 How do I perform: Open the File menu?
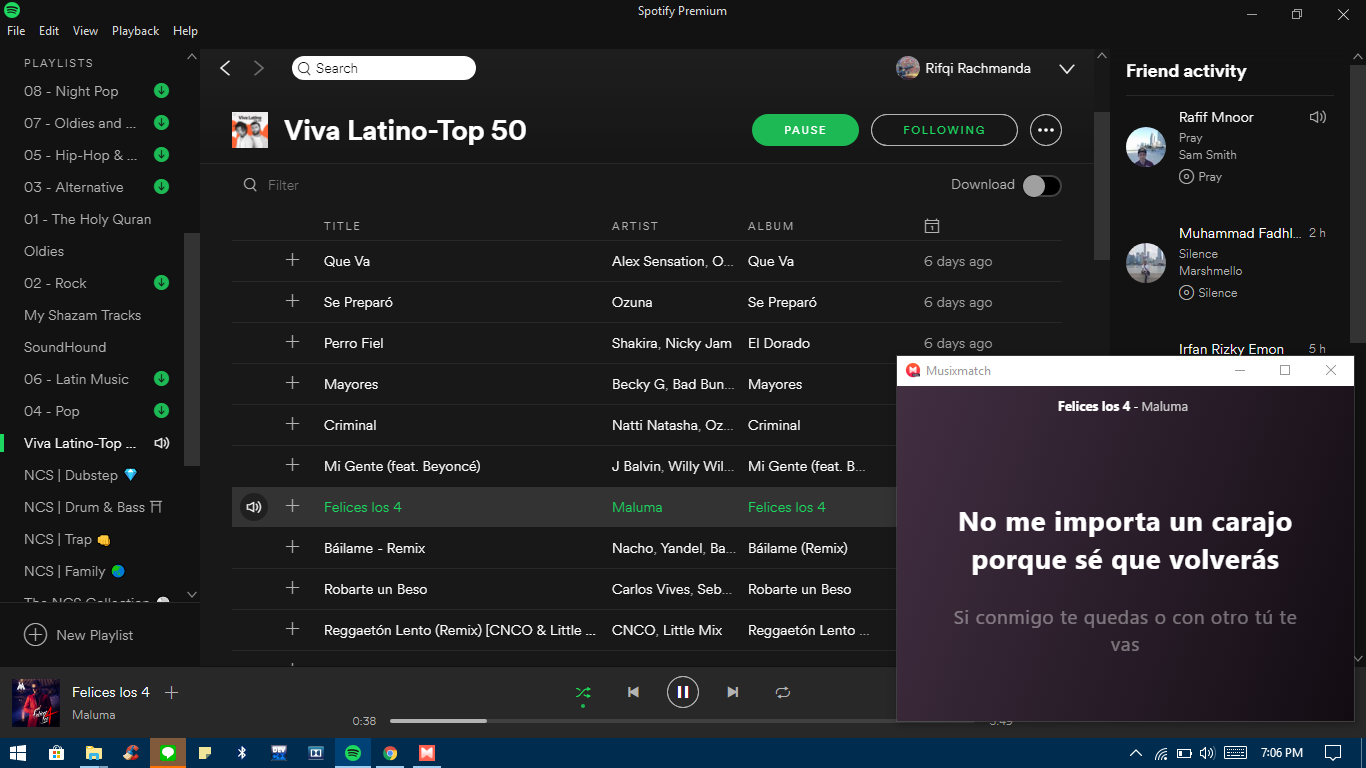[16, 31]
